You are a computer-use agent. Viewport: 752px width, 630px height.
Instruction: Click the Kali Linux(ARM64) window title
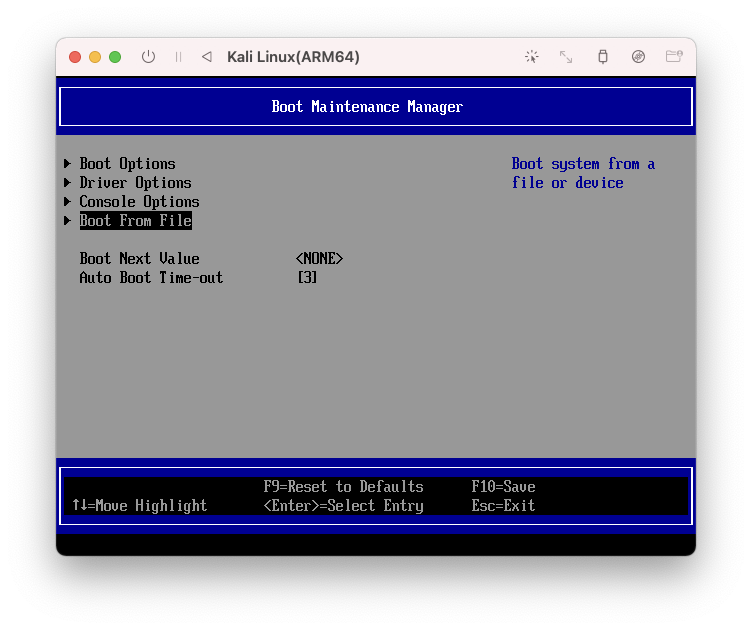(293, 57)
